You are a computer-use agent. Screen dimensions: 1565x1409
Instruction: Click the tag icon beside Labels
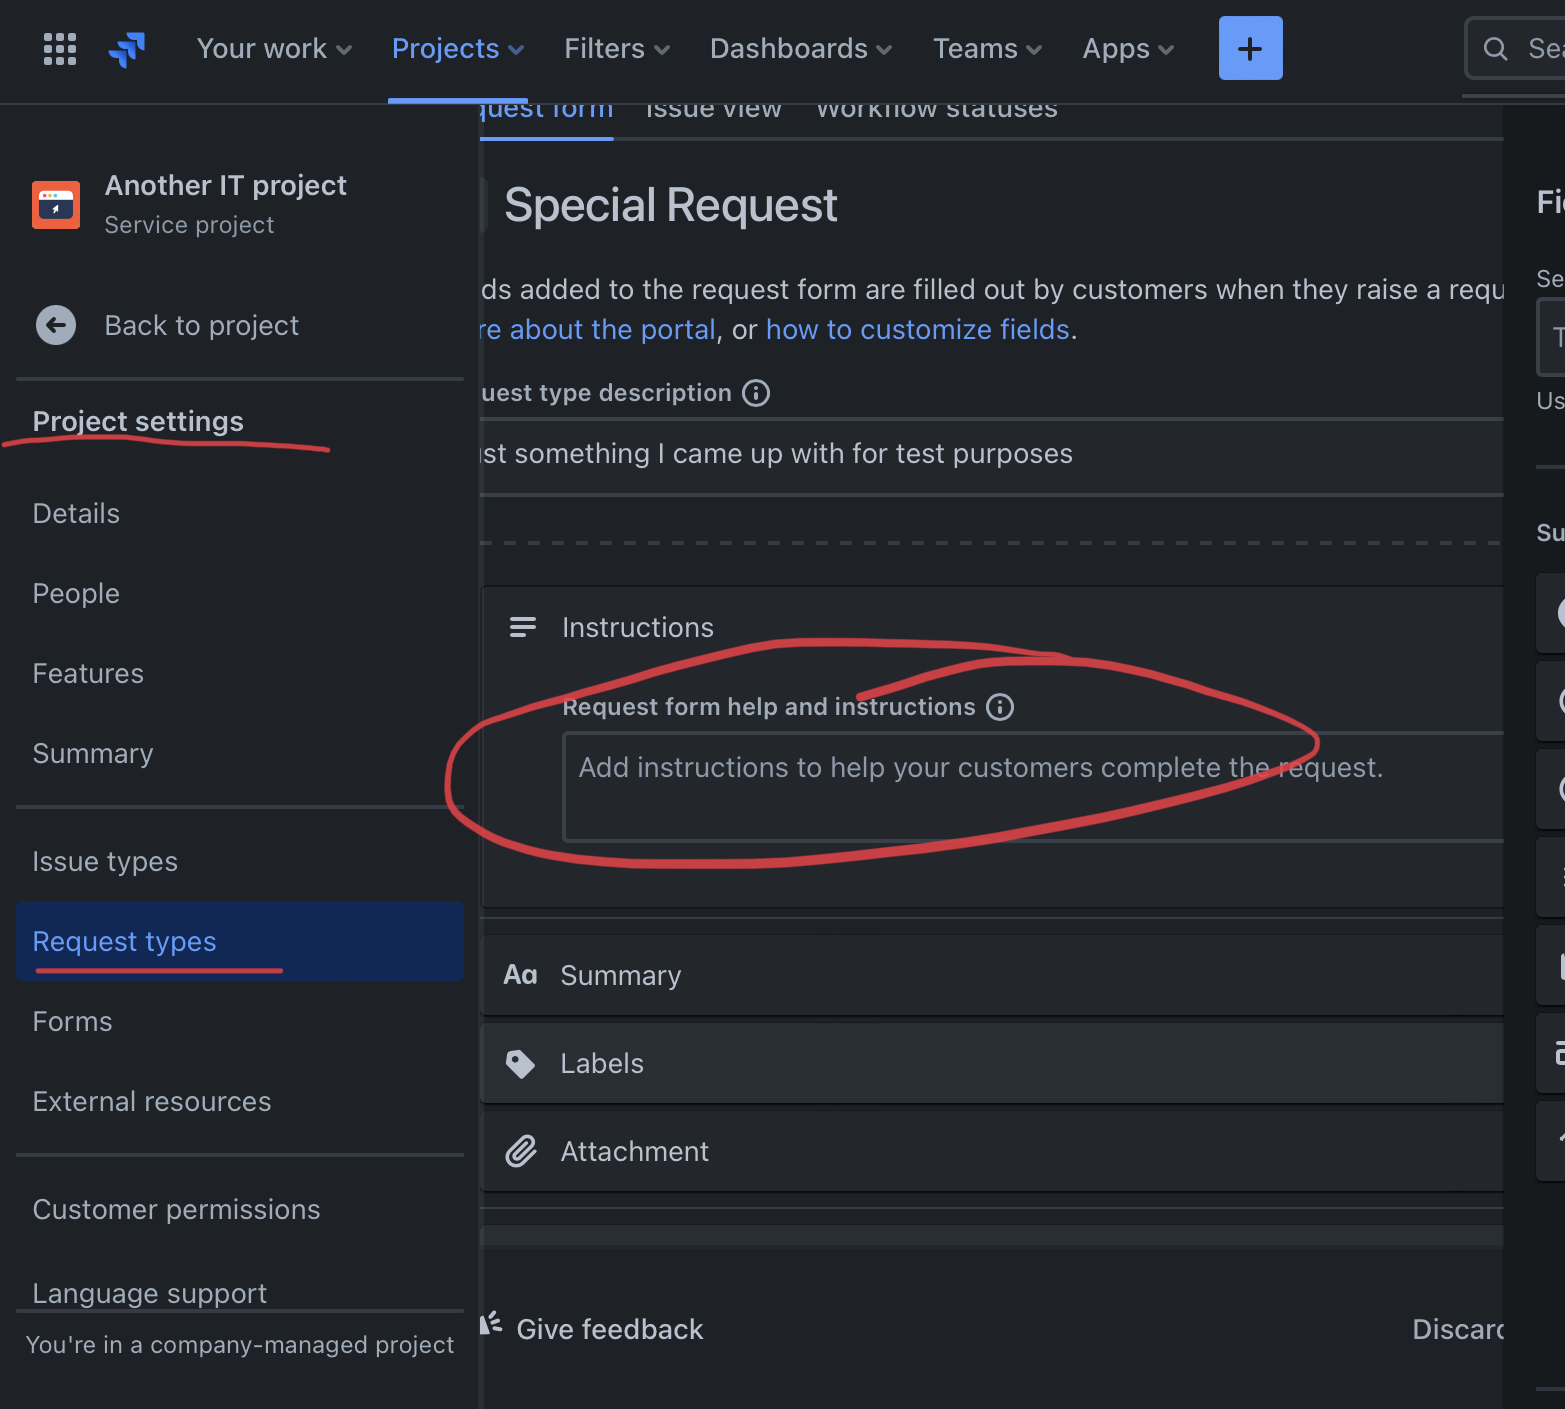[x=521, y=1063]
